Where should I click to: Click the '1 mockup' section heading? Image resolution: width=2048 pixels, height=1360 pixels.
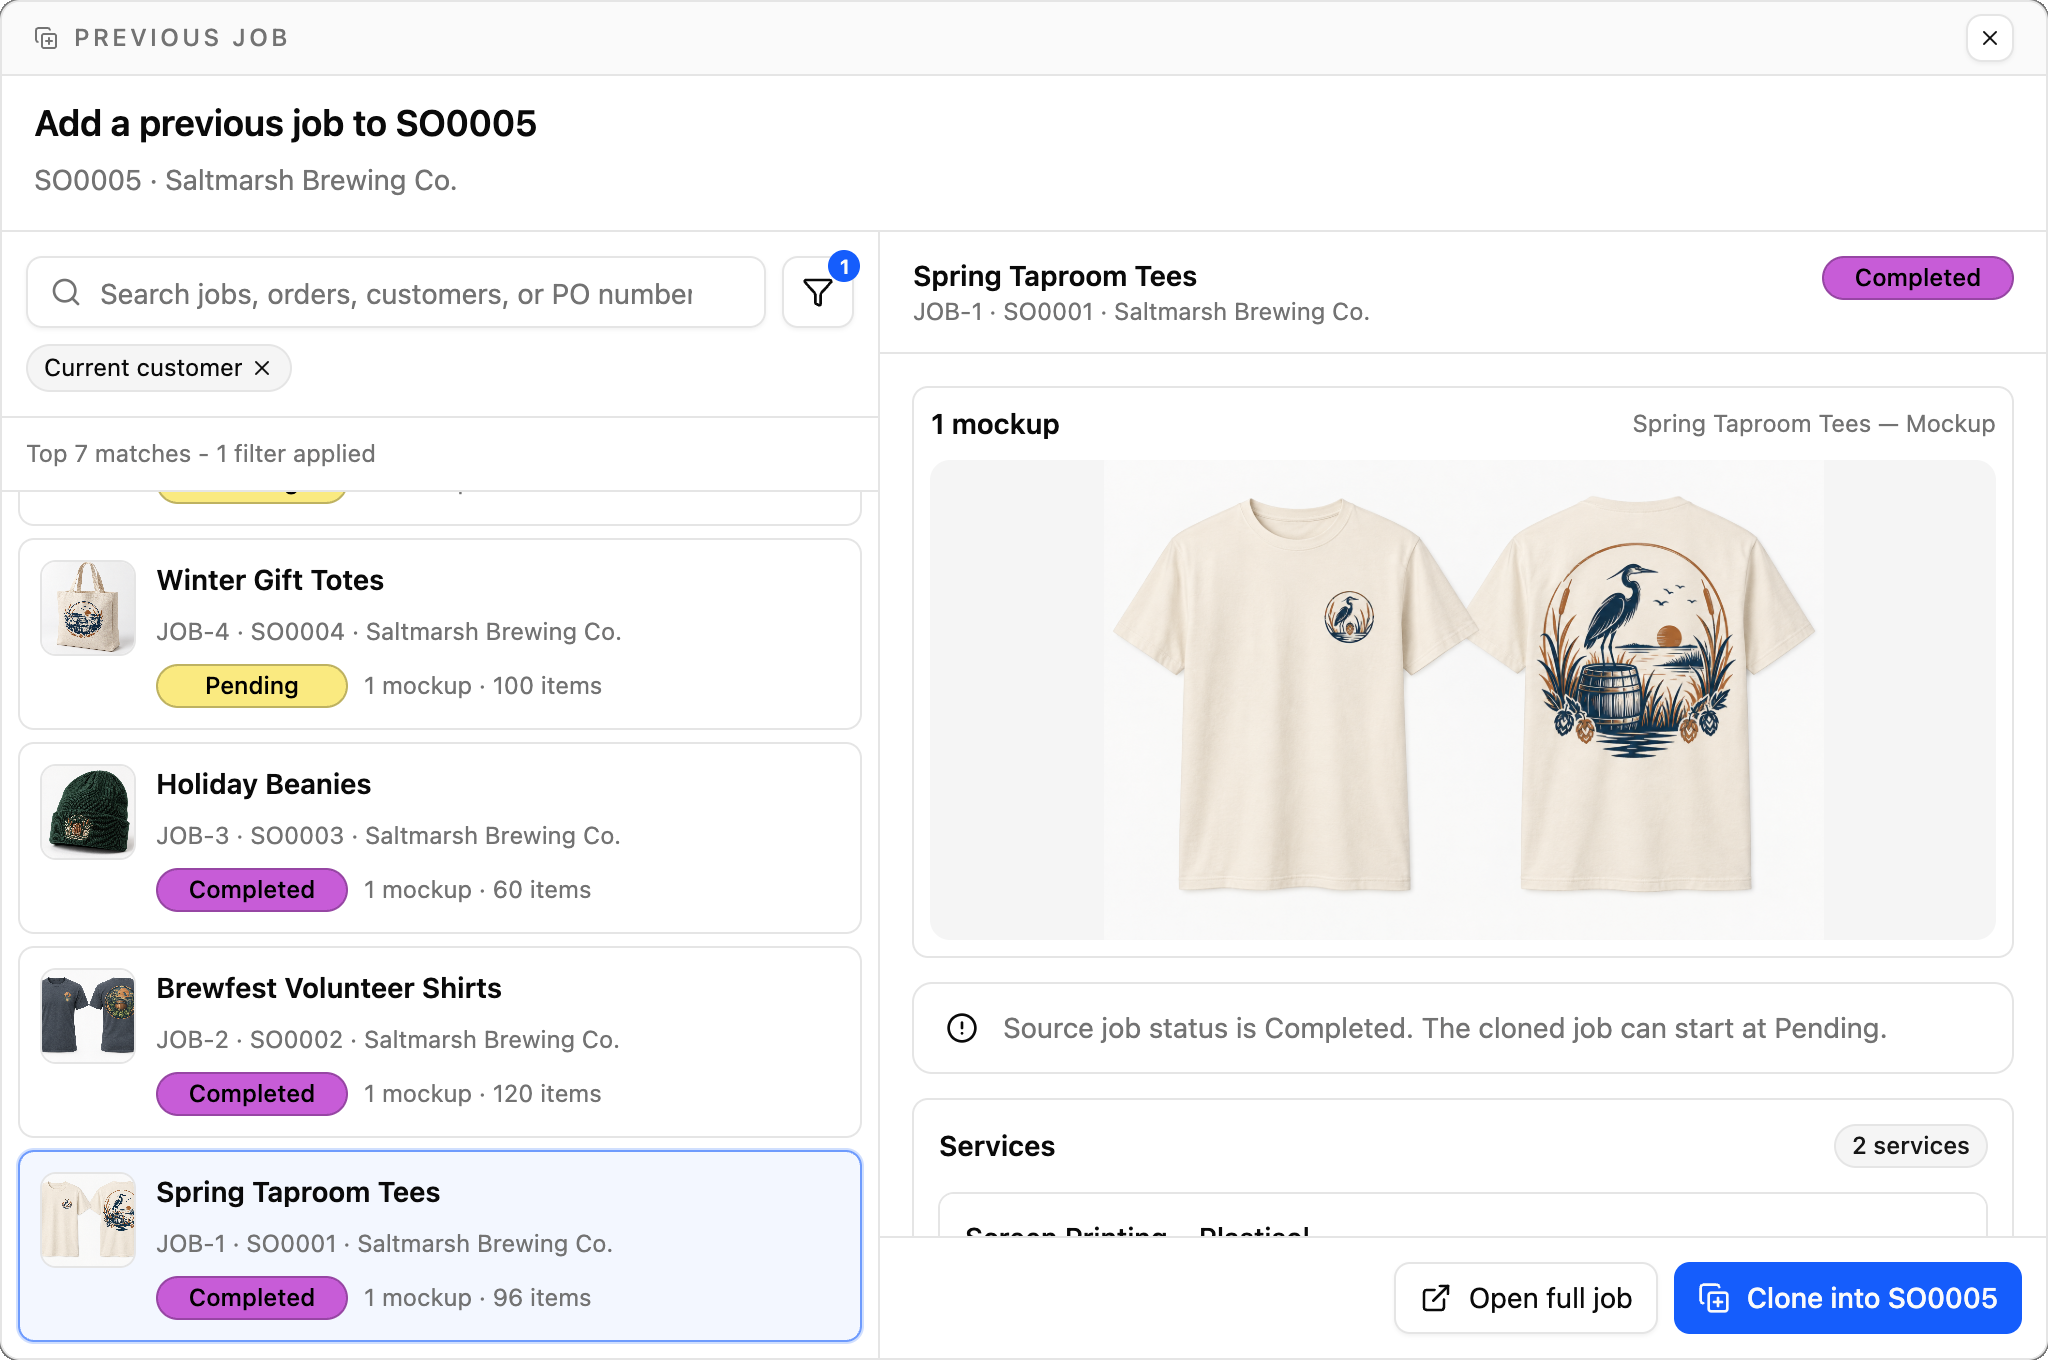(995, 424)
